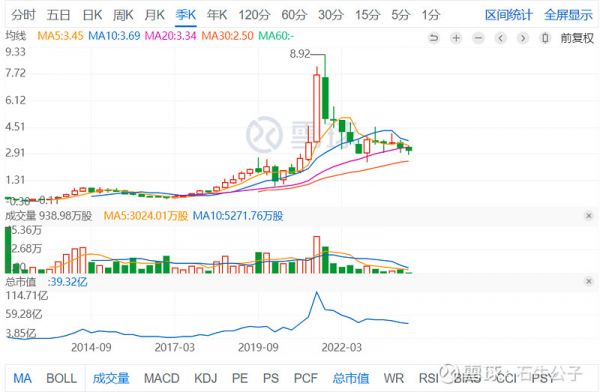The height and width of the screenshot is (392, 600).
Task: Toggle the 总市值 indicator at bottom
Action: 351,378
